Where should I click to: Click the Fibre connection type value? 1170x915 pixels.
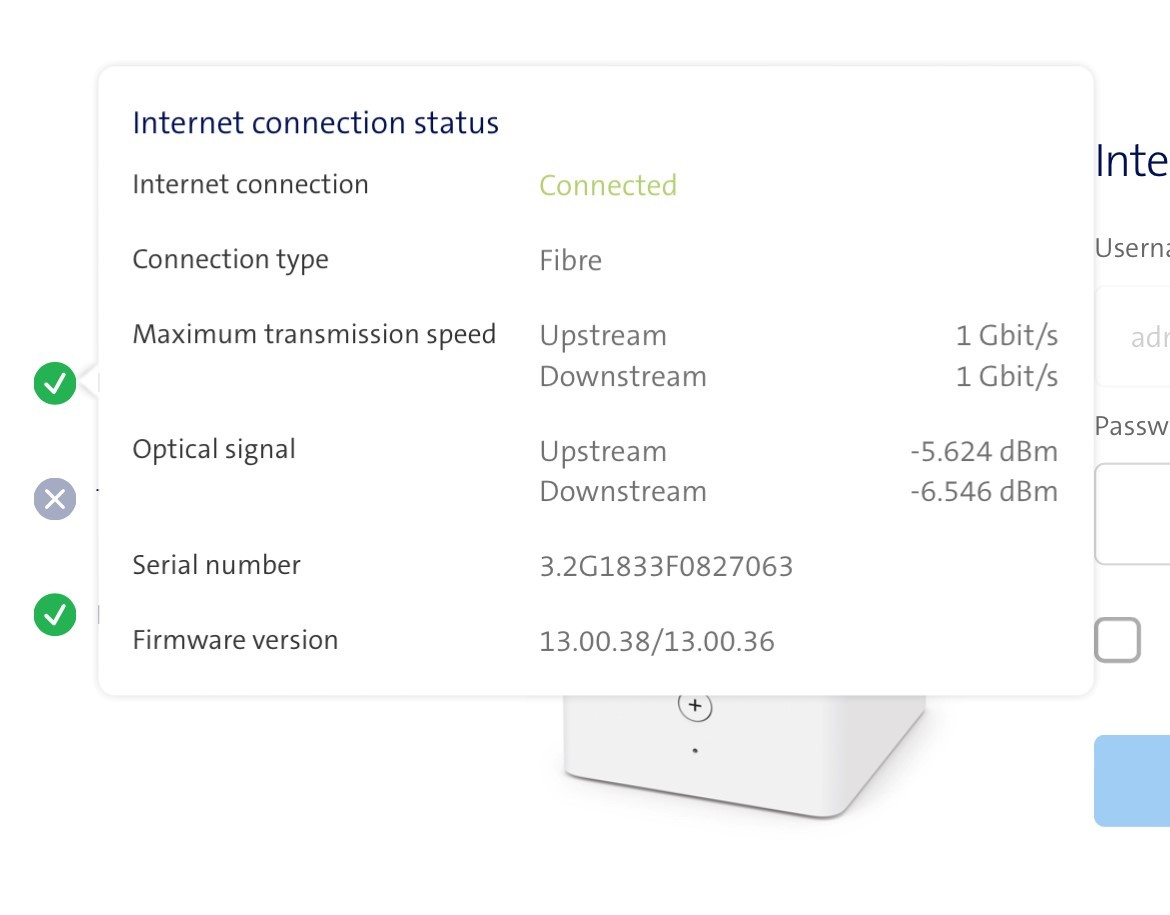point(571,261)
